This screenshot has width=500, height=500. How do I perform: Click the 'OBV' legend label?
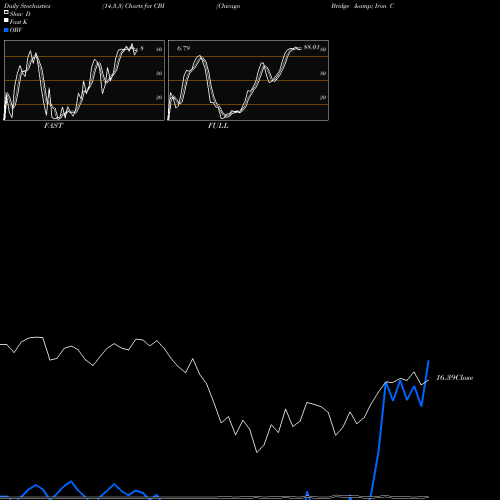coord(16,30)
